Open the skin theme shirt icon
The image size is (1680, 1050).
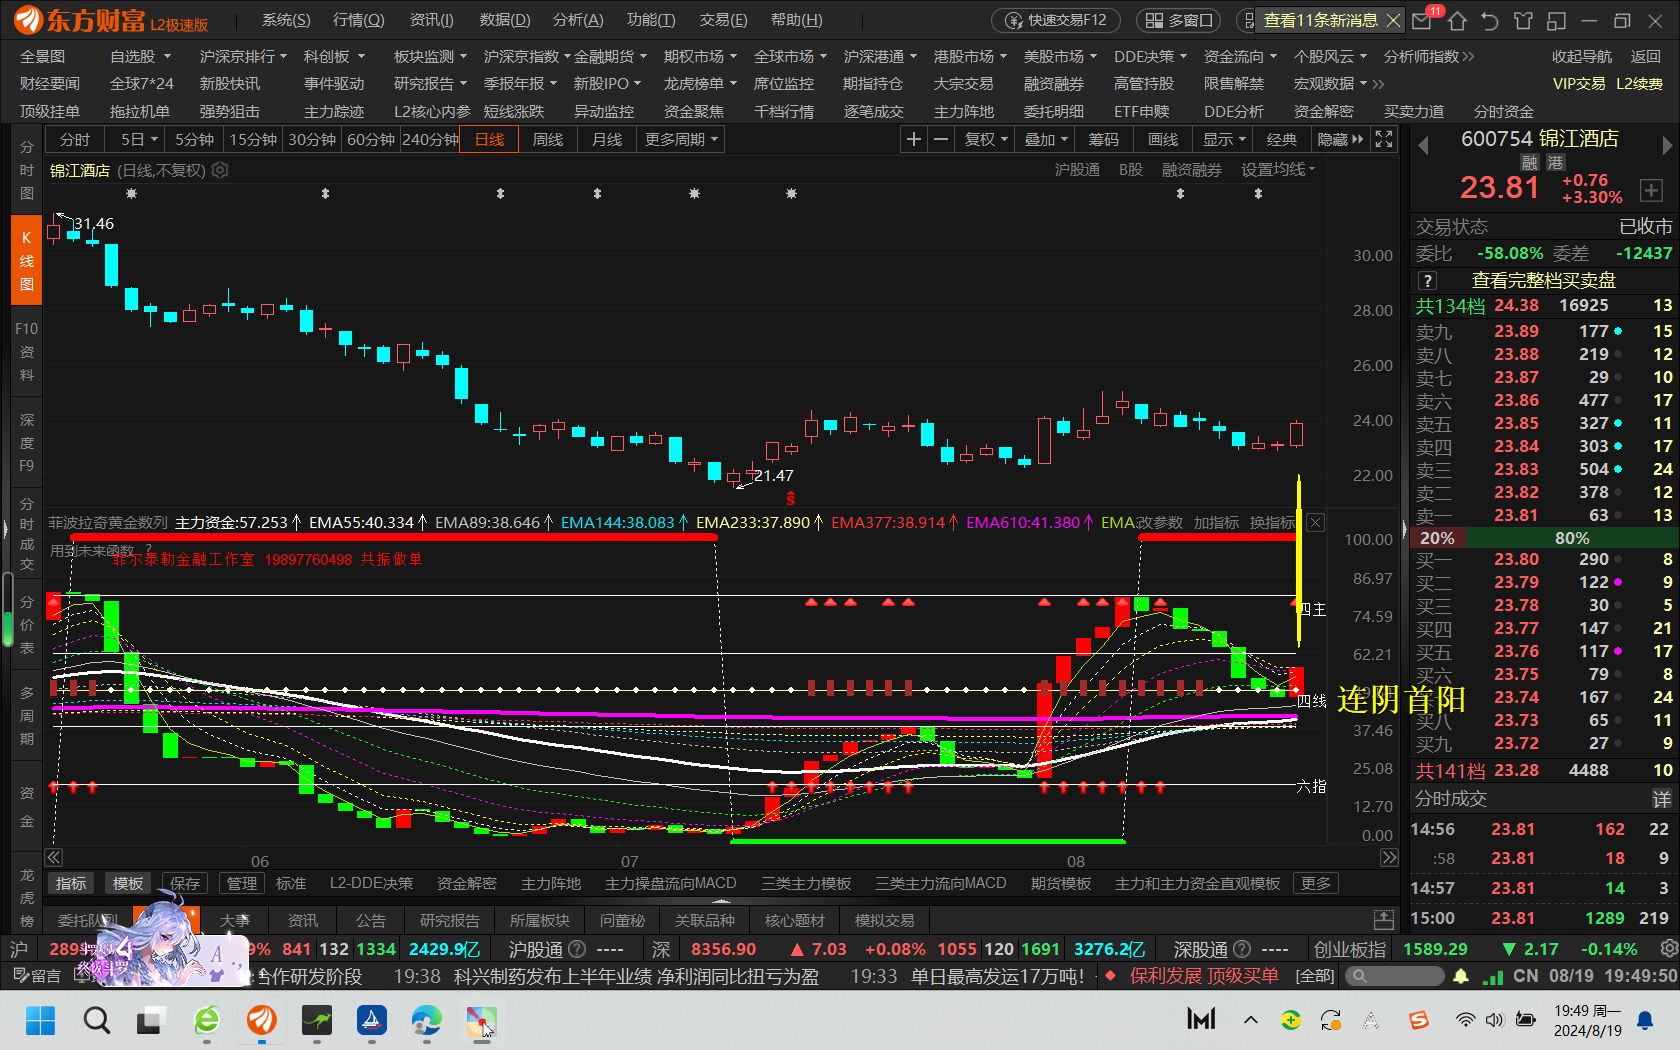[1523, 20]
